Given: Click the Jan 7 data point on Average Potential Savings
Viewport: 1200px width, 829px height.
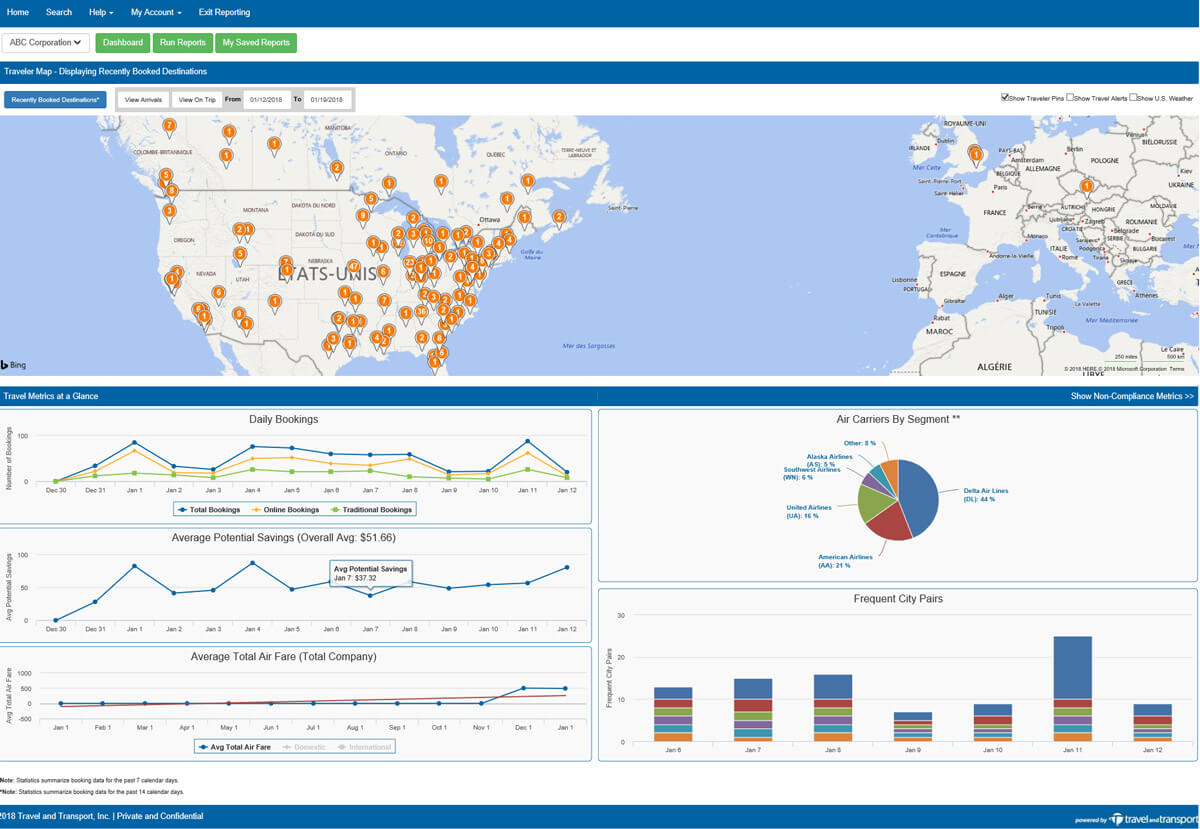Looking at the screenshot, I should [x=370, y=594].
